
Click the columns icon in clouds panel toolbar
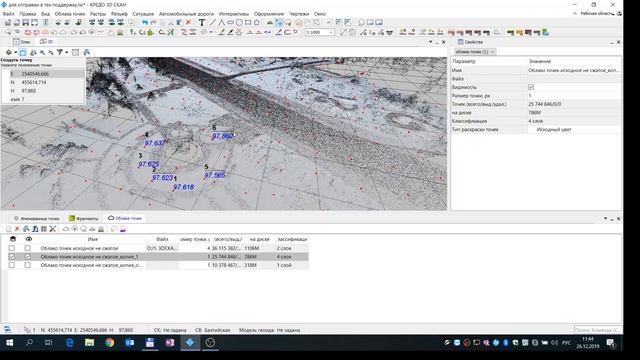tap(44, 229)
